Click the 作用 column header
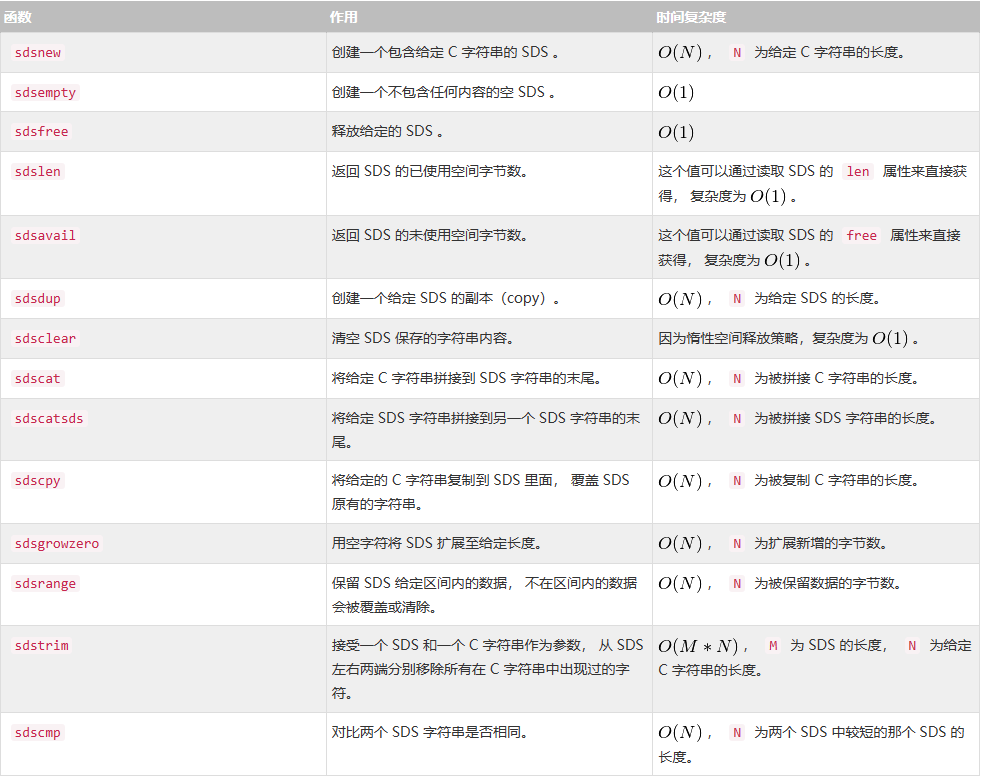 point(343,17)
